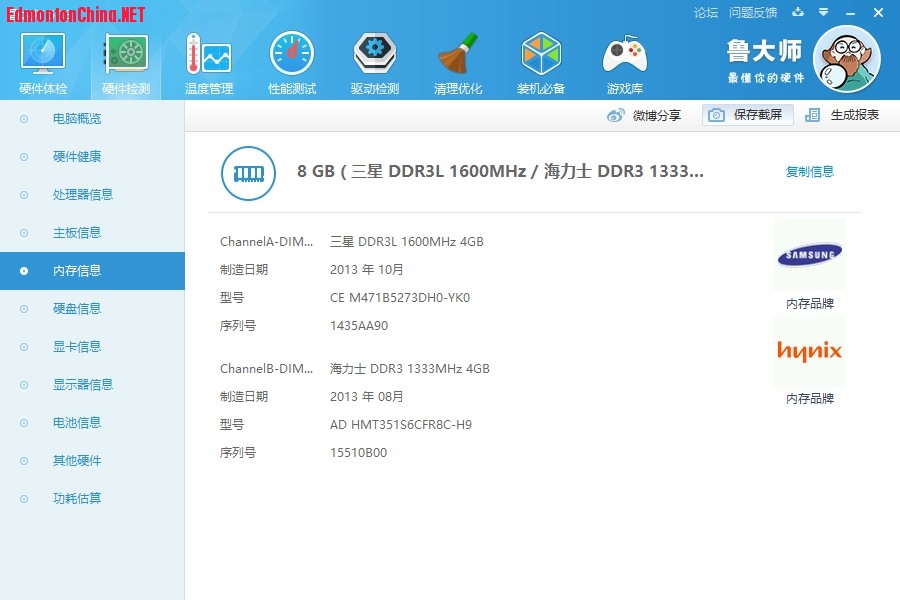Viewport: 900px width, 600px height.
Task: Open the 性能测试 speedometer icon
Action: [x=291, y=55]
